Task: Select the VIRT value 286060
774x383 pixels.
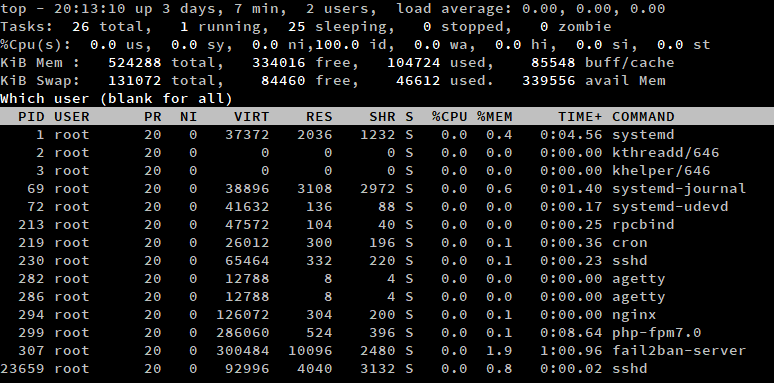Action: pyautogui.click(x=243, y=333)
